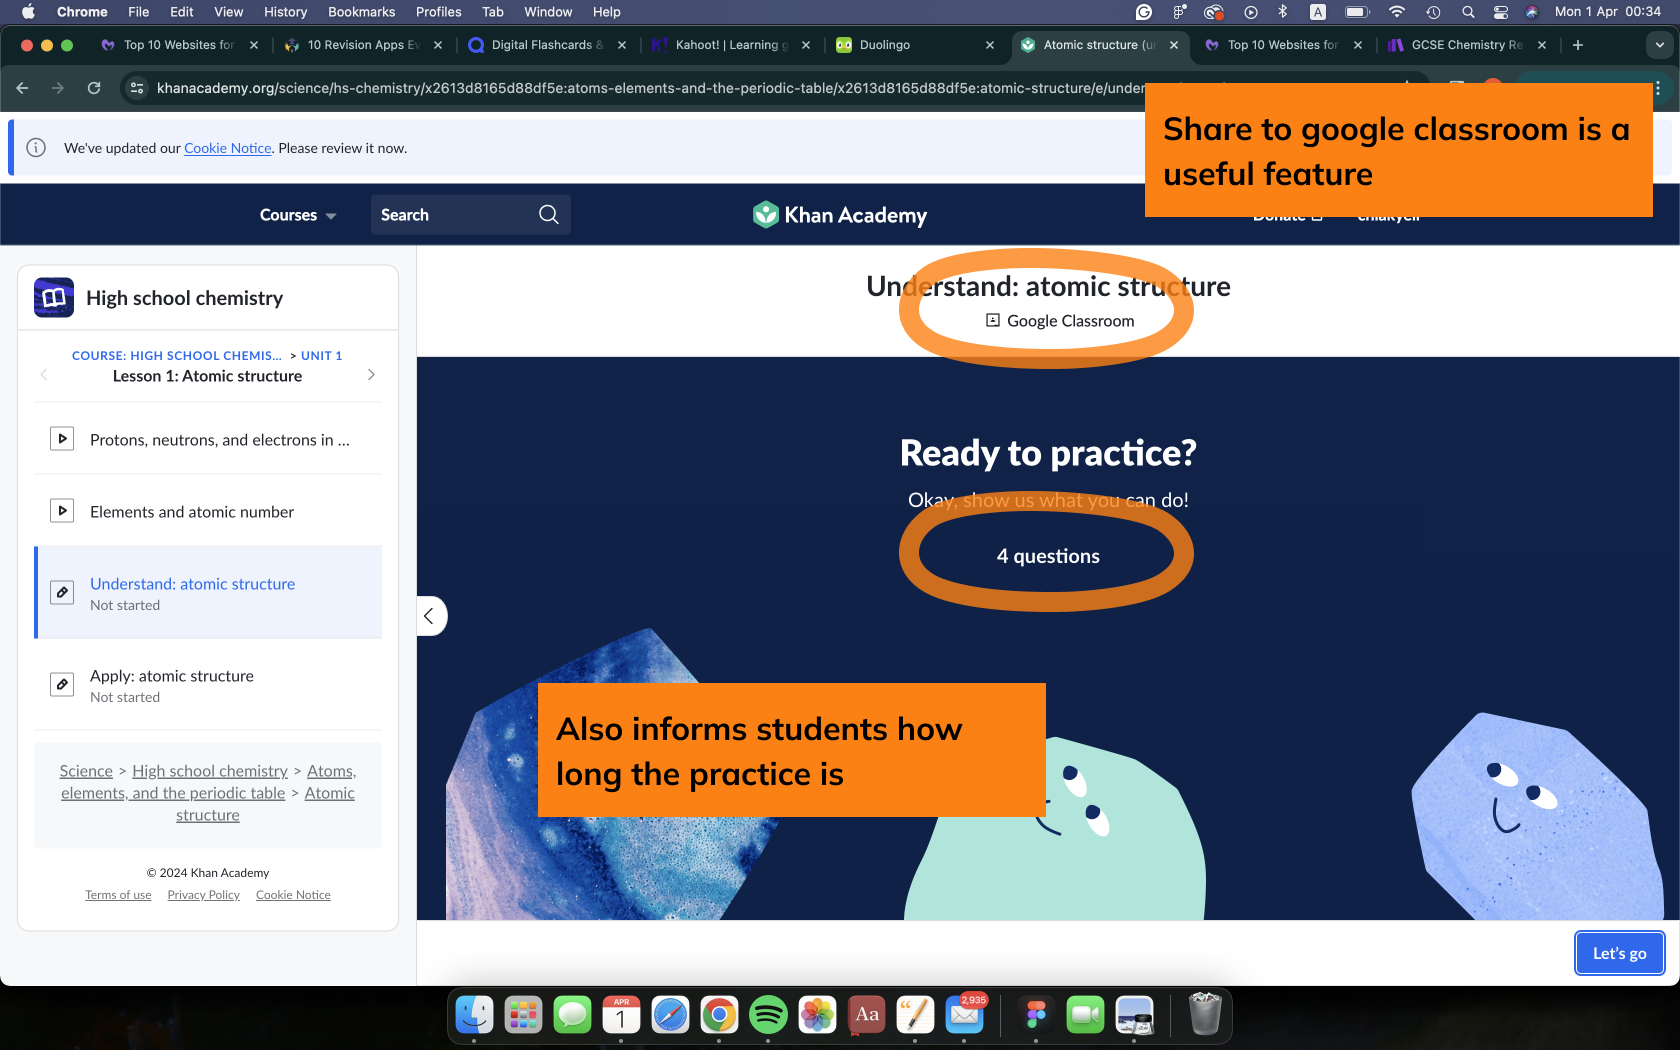Click the High school chemistry course icon
Screen dimensions: 1680x1050
(x=54, y=298)
